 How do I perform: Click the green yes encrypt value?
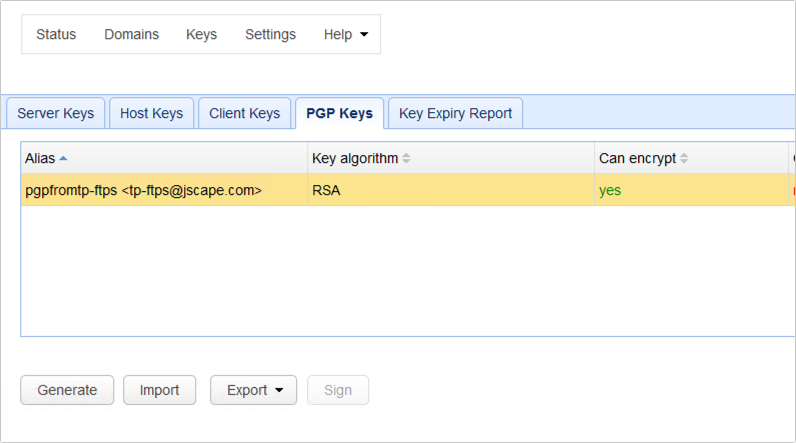coord(610,191)
